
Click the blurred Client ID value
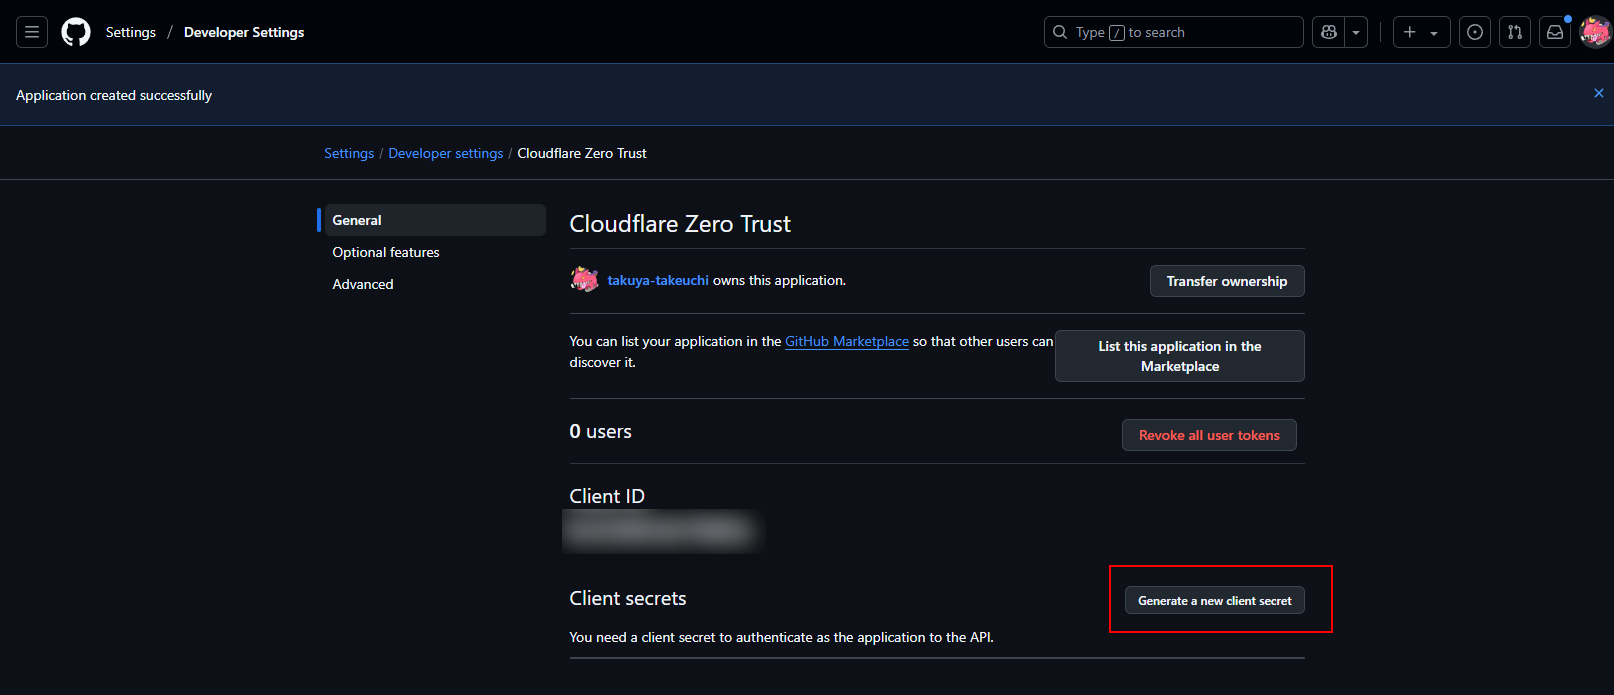click(663, 531)
